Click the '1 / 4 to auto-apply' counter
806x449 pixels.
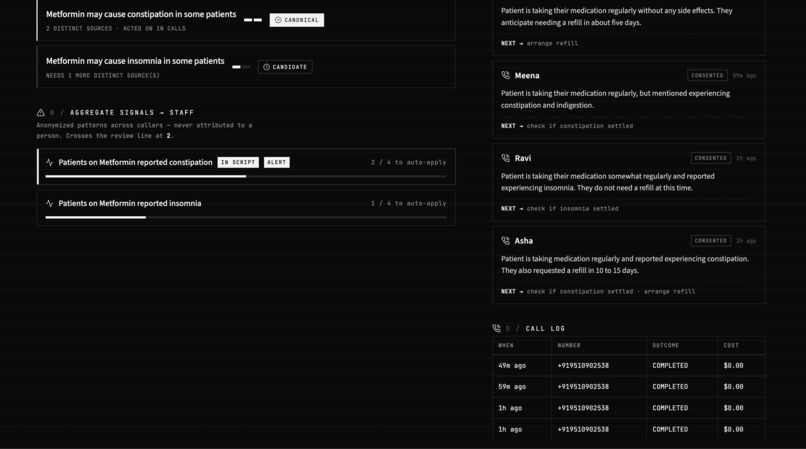coord(409,203)
